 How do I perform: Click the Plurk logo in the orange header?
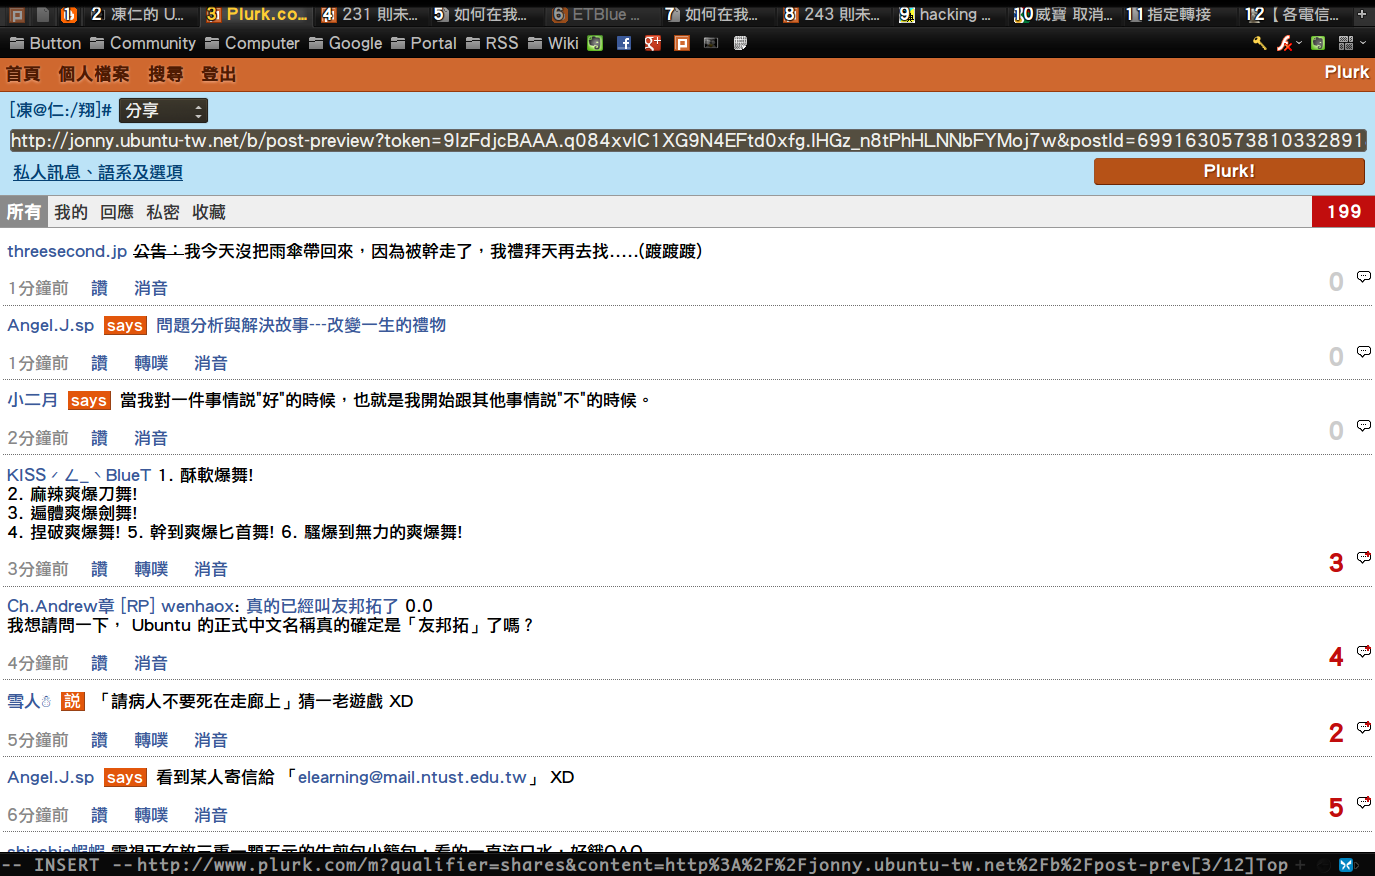1347,72
